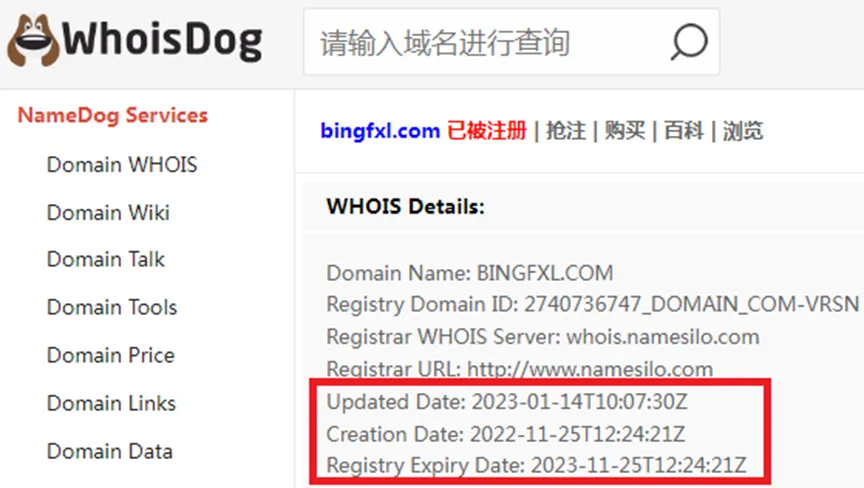Image resolution: width=864 pixels, height=488 pixels.
Task: Focus the domain query search field
Action: 511,42
